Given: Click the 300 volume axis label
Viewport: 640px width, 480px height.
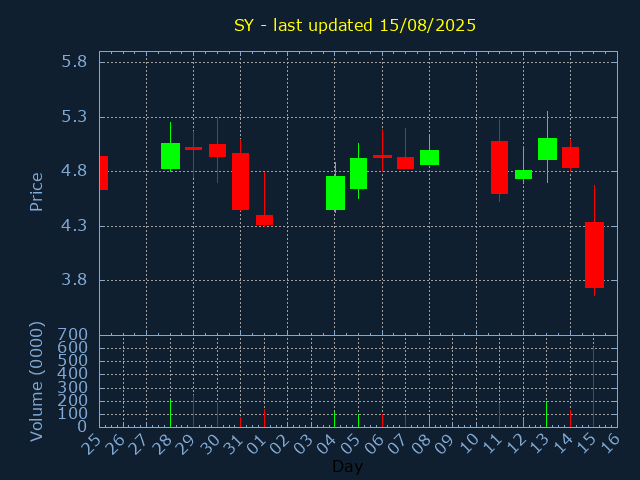Looking at the screenshot, I should tap(73, 387).
